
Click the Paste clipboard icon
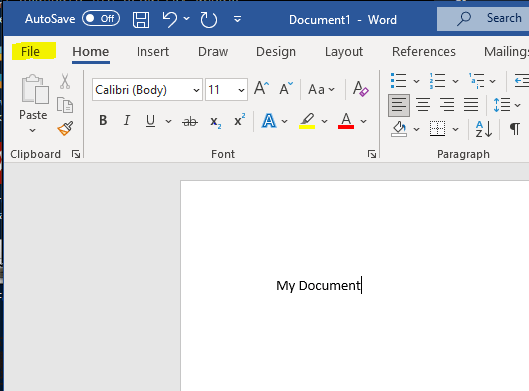coord(35,89)
